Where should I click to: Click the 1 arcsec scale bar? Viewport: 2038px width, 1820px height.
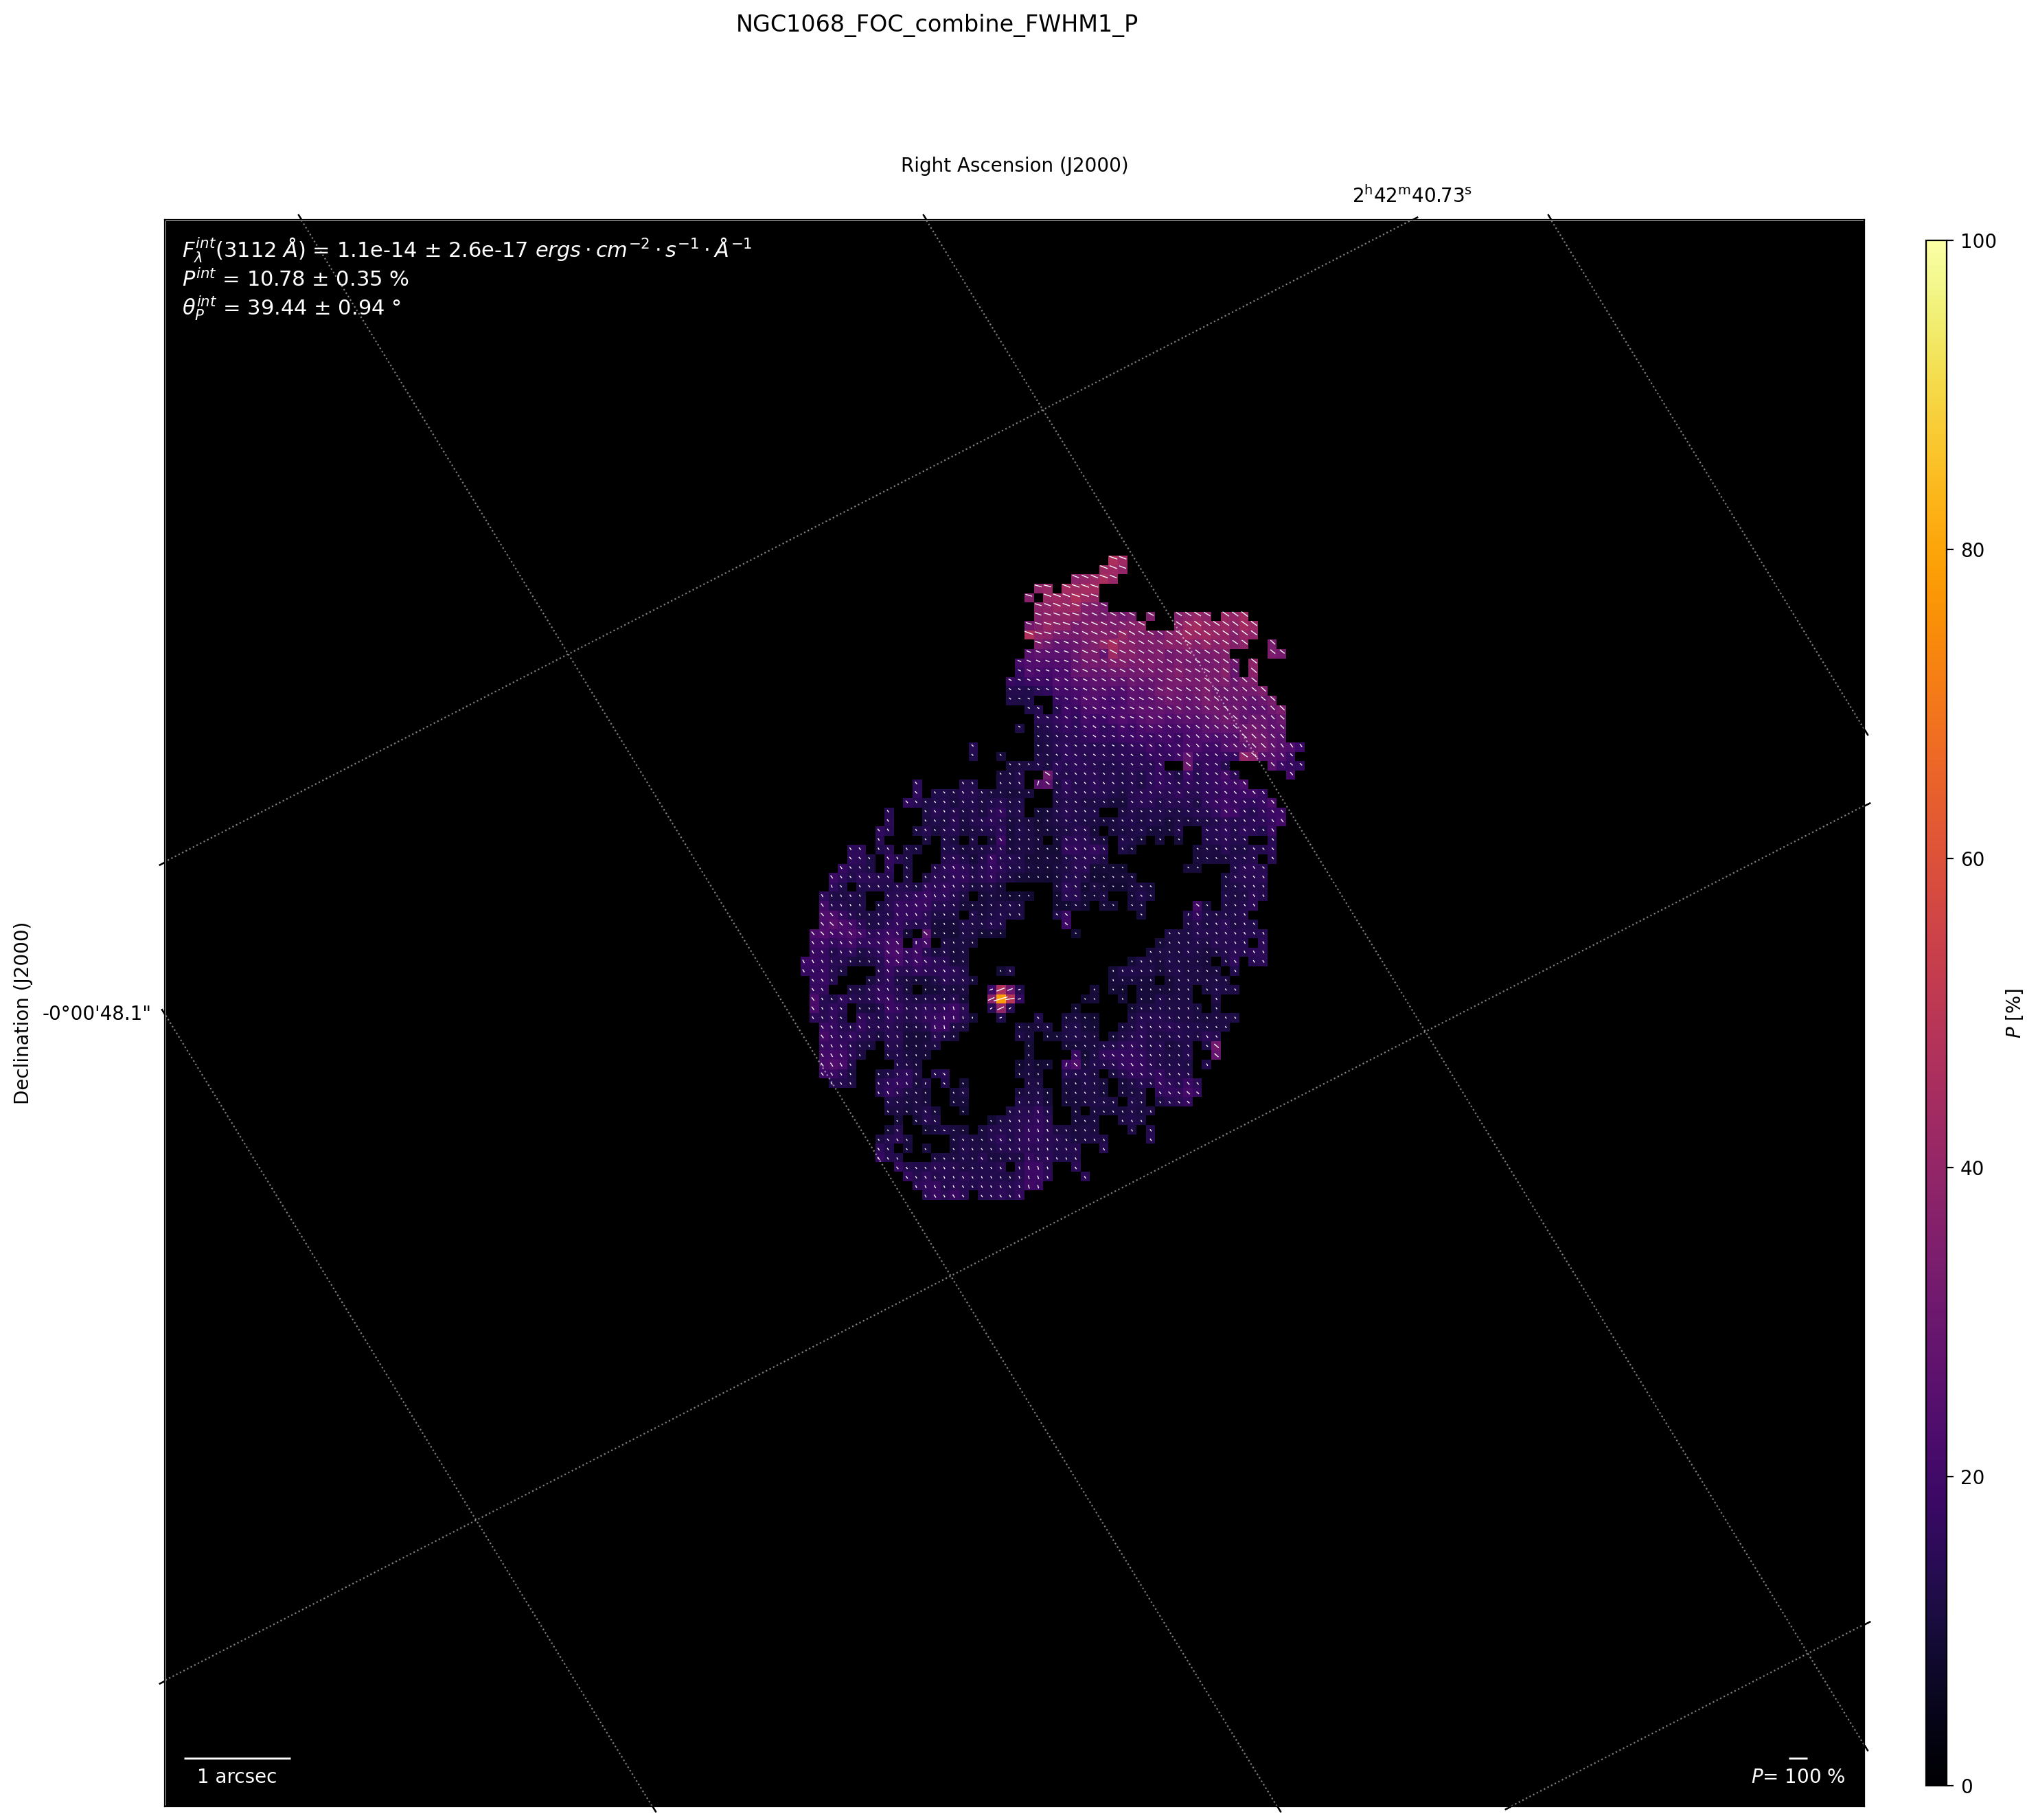(x=237, y=1758)
